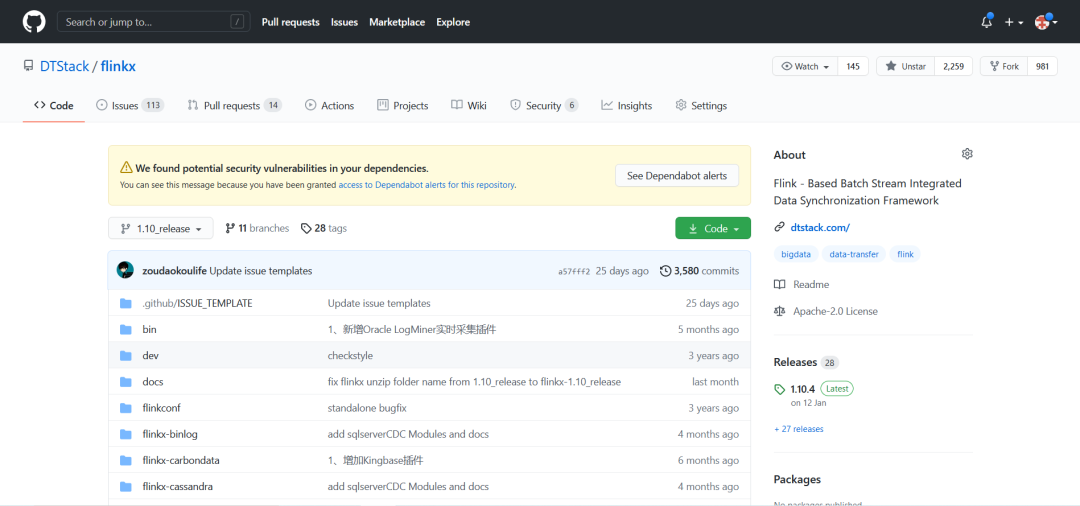The width and height of the screenshot is (1080, 506).
Task: Open the dev folder
Action: [151, 356]
